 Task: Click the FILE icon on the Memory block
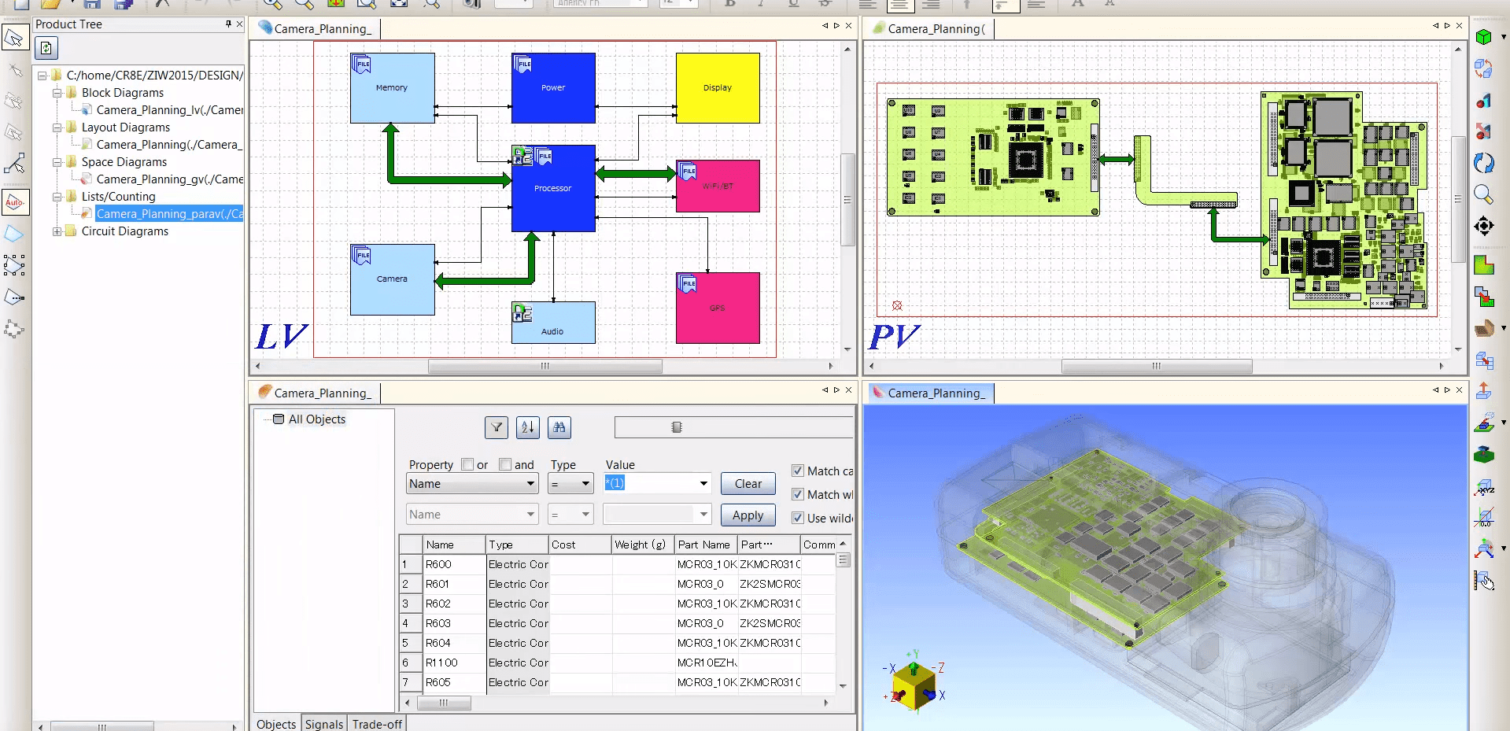tap(361, 64)
